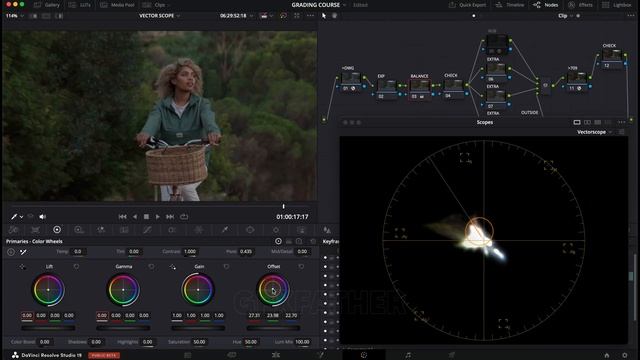Screen dimensions: 640x360
Task: Play the clip forward
Action: (158, 217)
